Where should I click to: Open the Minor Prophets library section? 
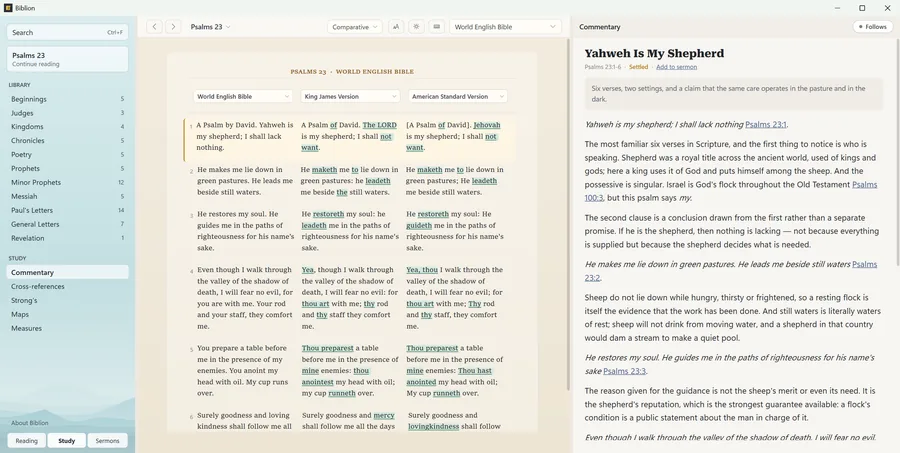pyautogui.click(x=68, y=183)
